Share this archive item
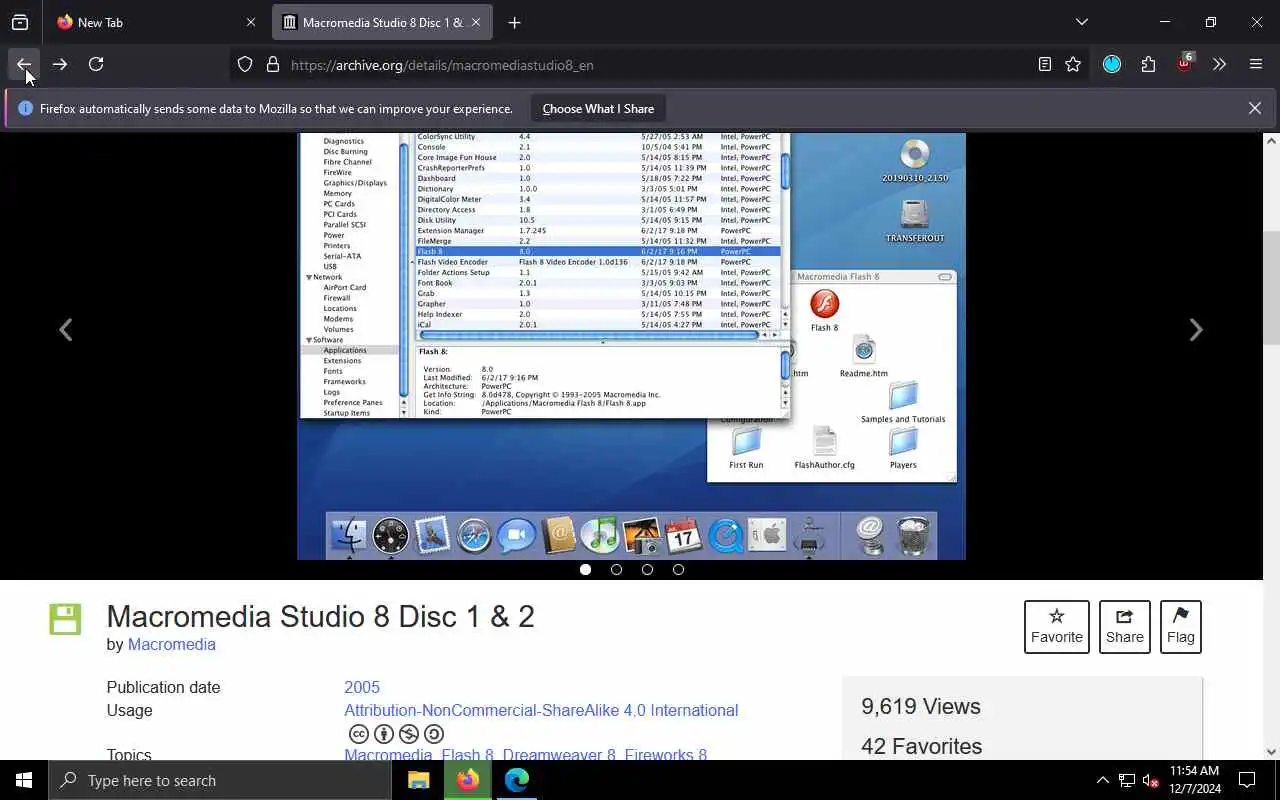 click(x=1124, y=627)
